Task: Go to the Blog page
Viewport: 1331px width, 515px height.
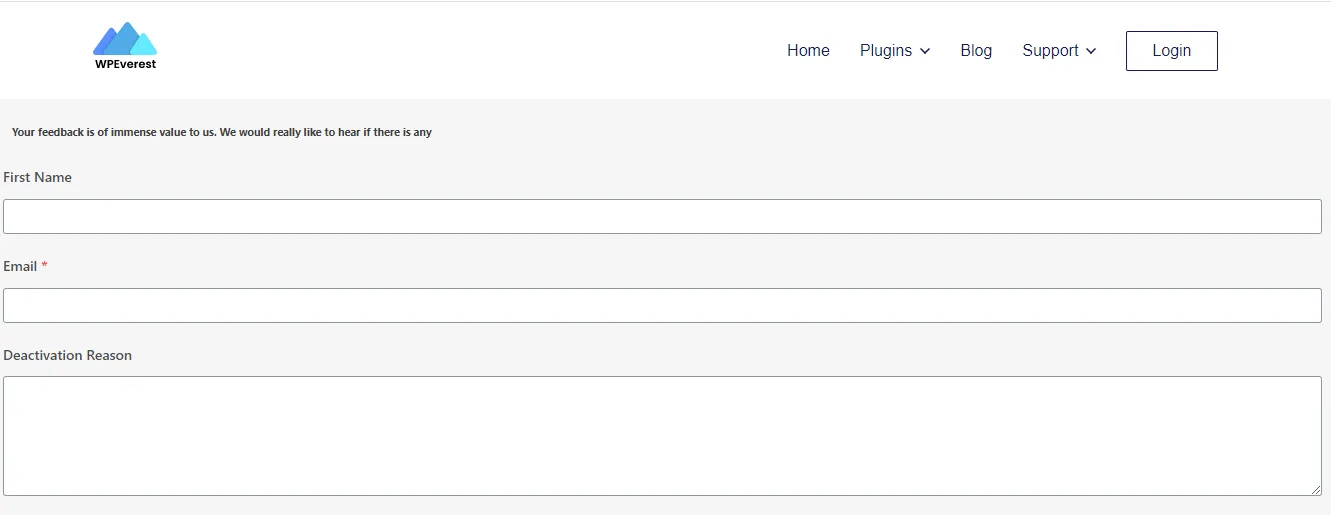Action: (x=976, y=50)
